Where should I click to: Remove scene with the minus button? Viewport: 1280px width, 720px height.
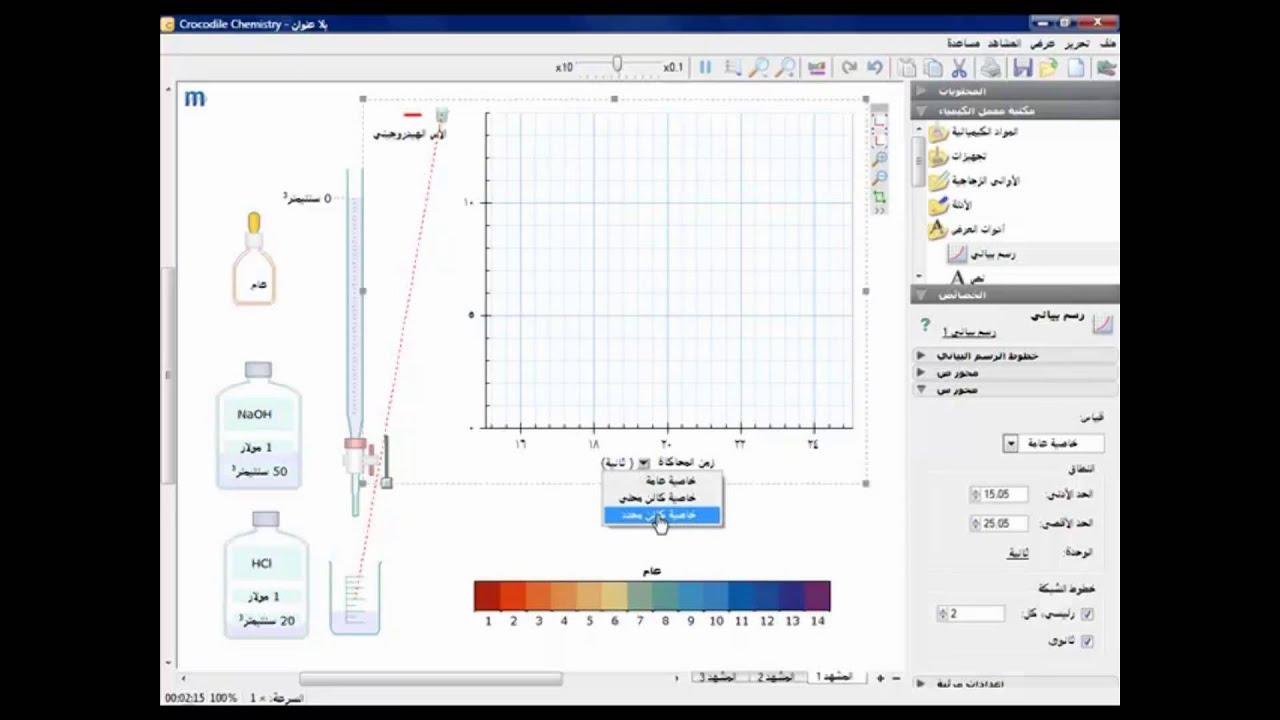pos(896,678)
